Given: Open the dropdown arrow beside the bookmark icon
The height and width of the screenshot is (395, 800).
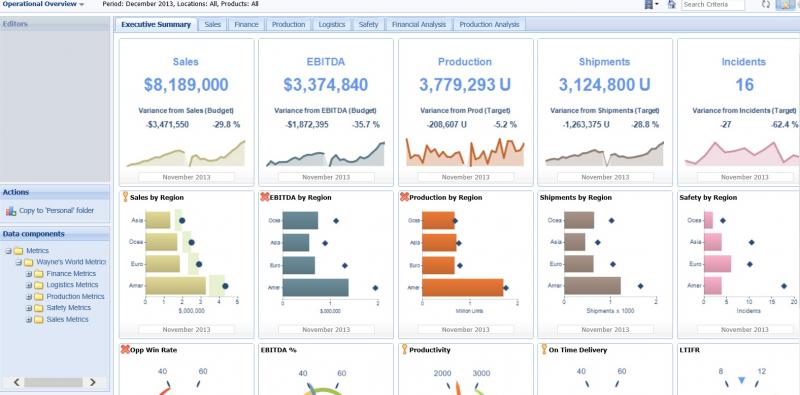Looking at the screenshot, I should click(657, 4).
